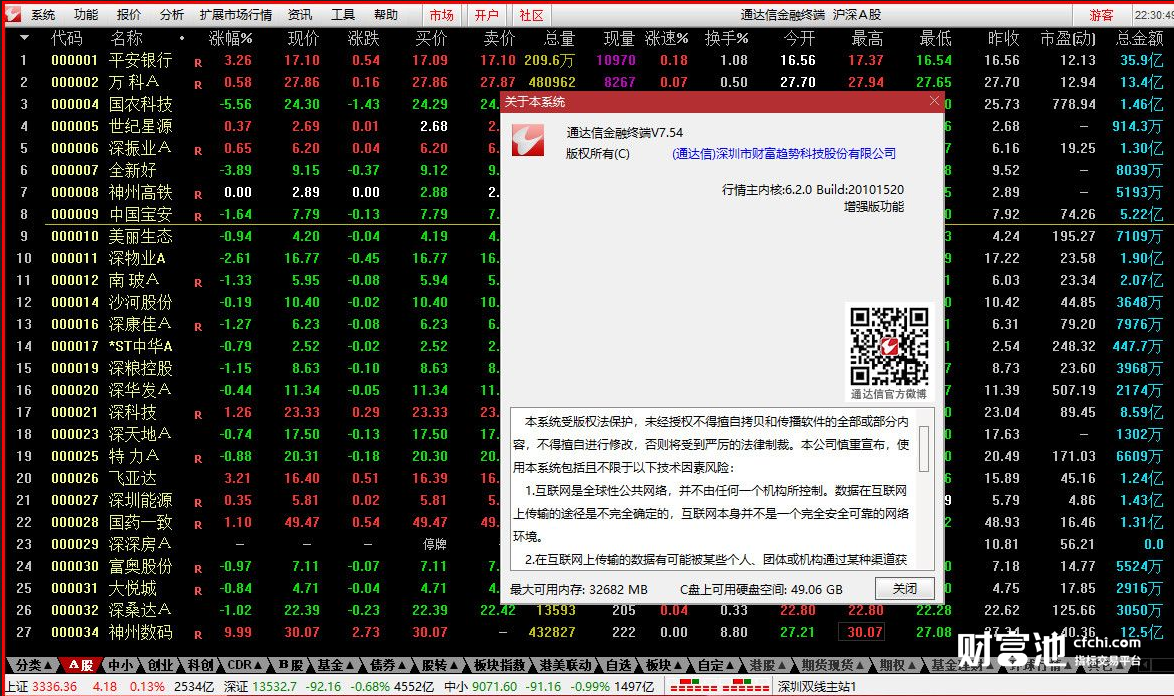This screenshot has height=696, width=1174.
Task: Click the R marker next to 平安银行
Action: (198, 63)
